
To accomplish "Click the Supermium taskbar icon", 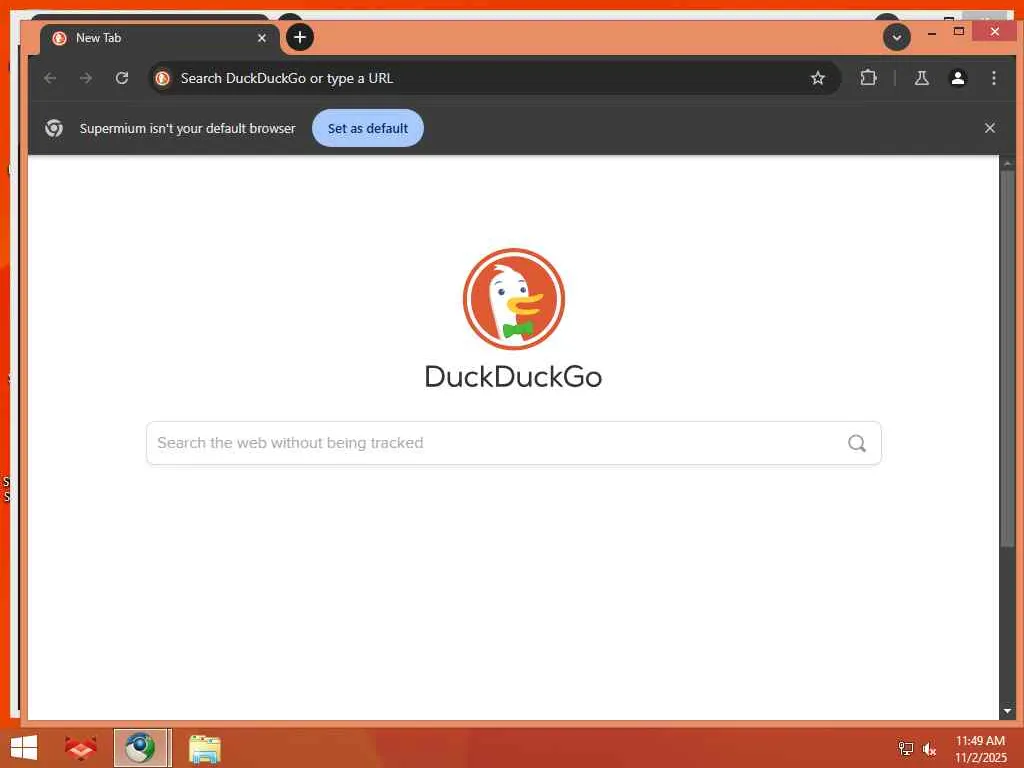I will 142,748.
